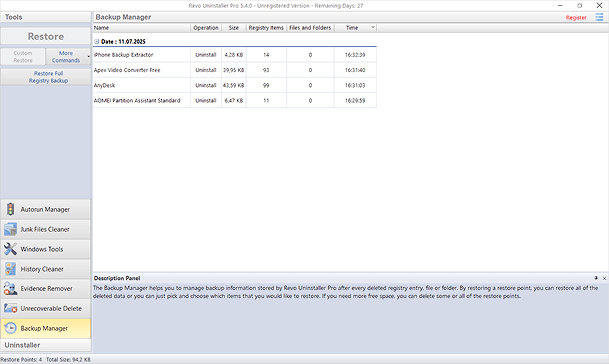Click Restore Full Registry Backup

coord(45,77)
